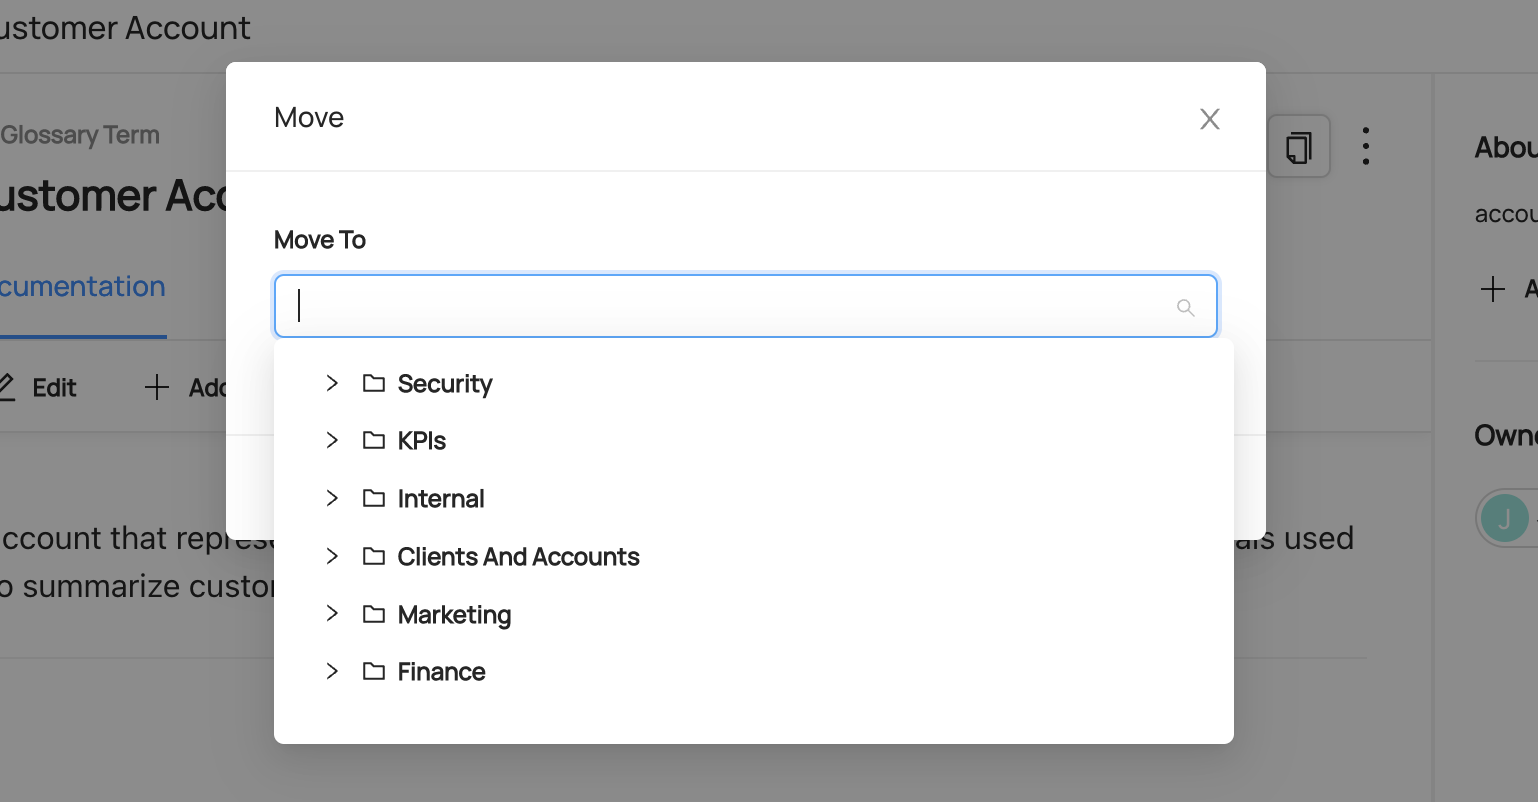Viewport: 1538px width, 802px height.
Task: Expand the Marketing glossary node
Action: [332, 615]
